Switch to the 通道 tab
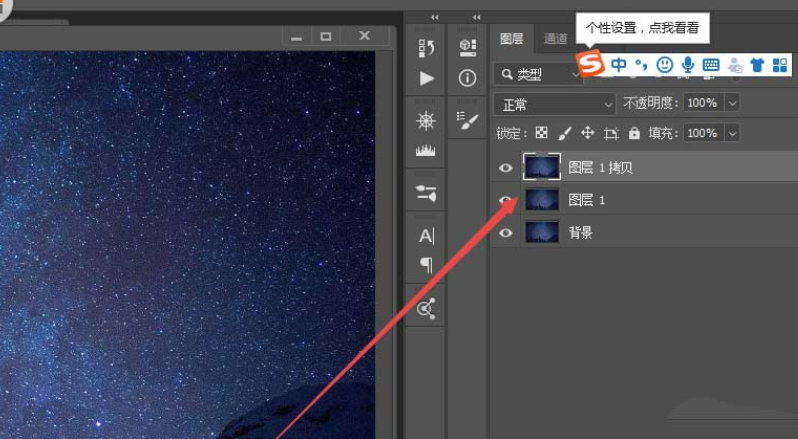 556,40
